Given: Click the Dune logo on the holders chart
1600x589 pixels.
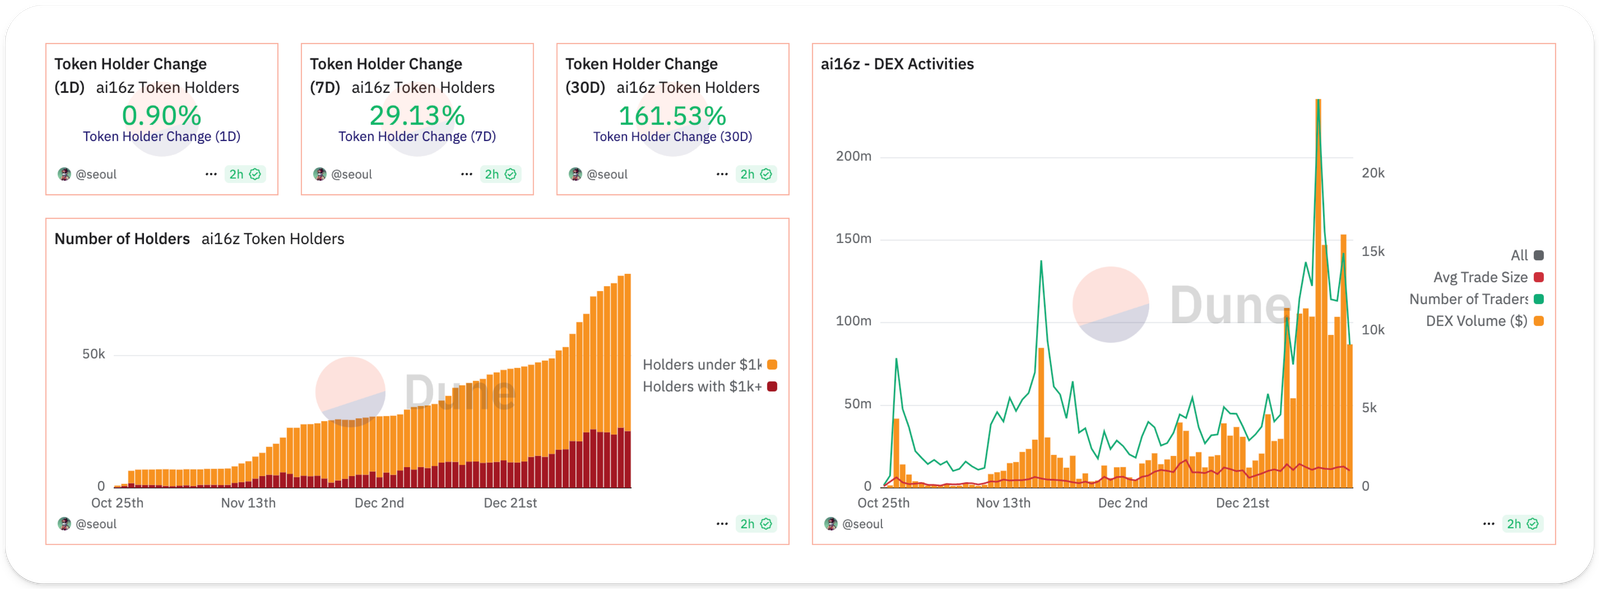Looking at the screenshot, I should tap(348, 393).
